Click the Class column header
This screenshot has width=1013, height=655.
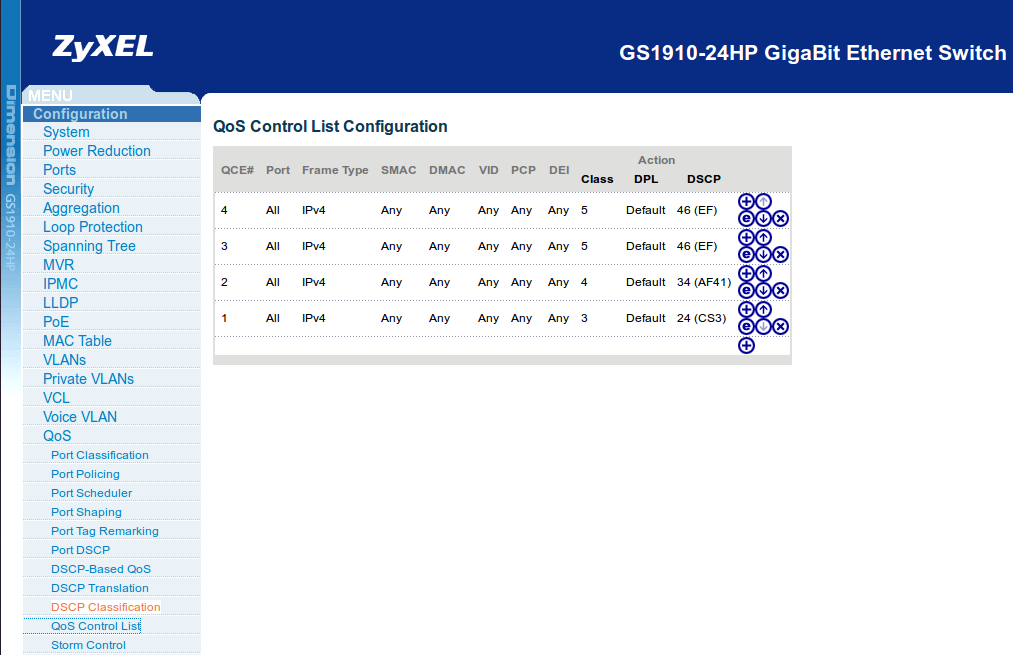597,180
